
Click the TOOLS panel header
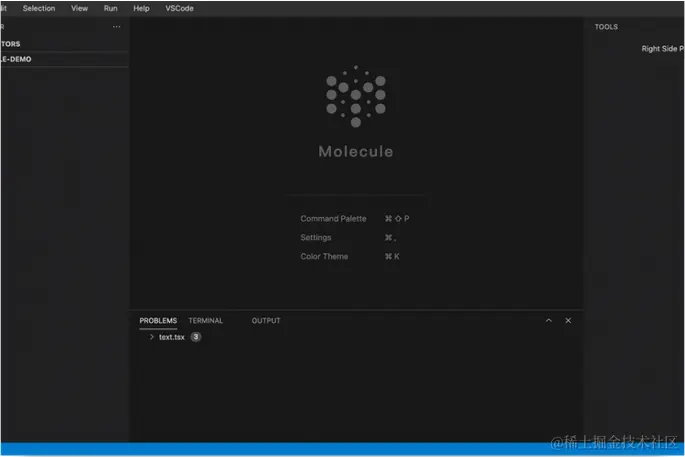point(606,27)
